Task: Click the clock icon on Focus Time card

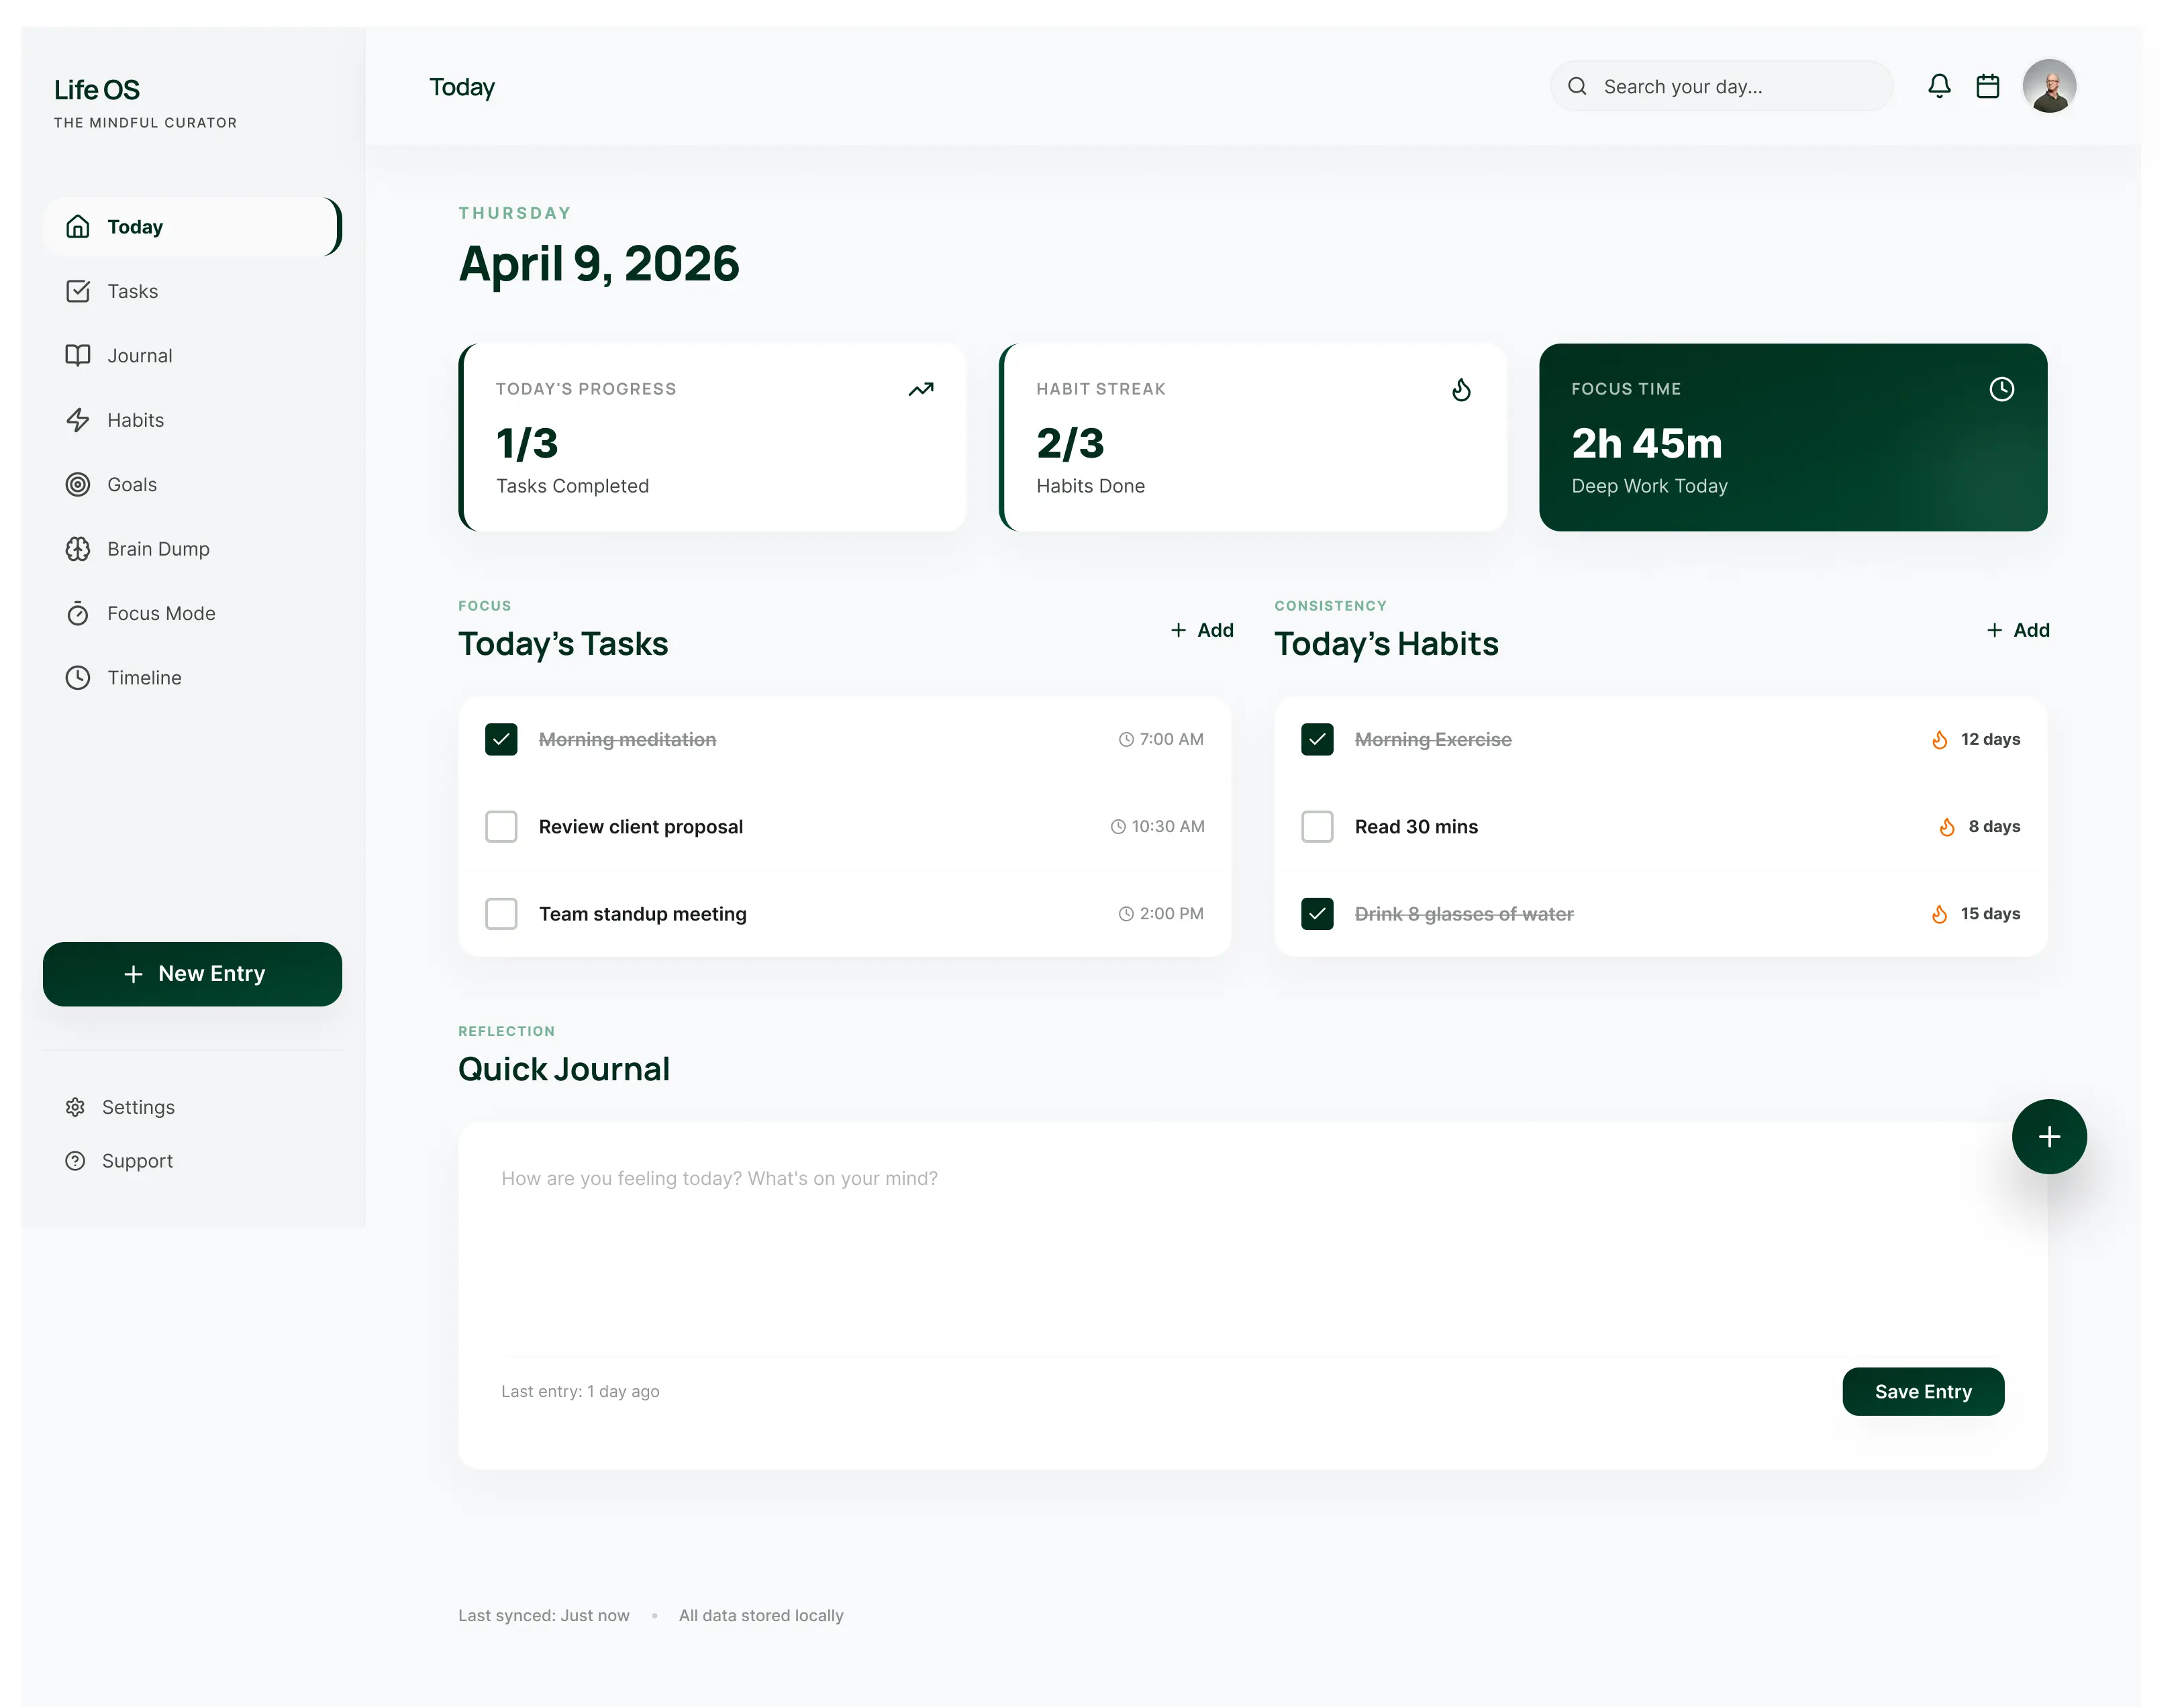Action: (2001, 389)
